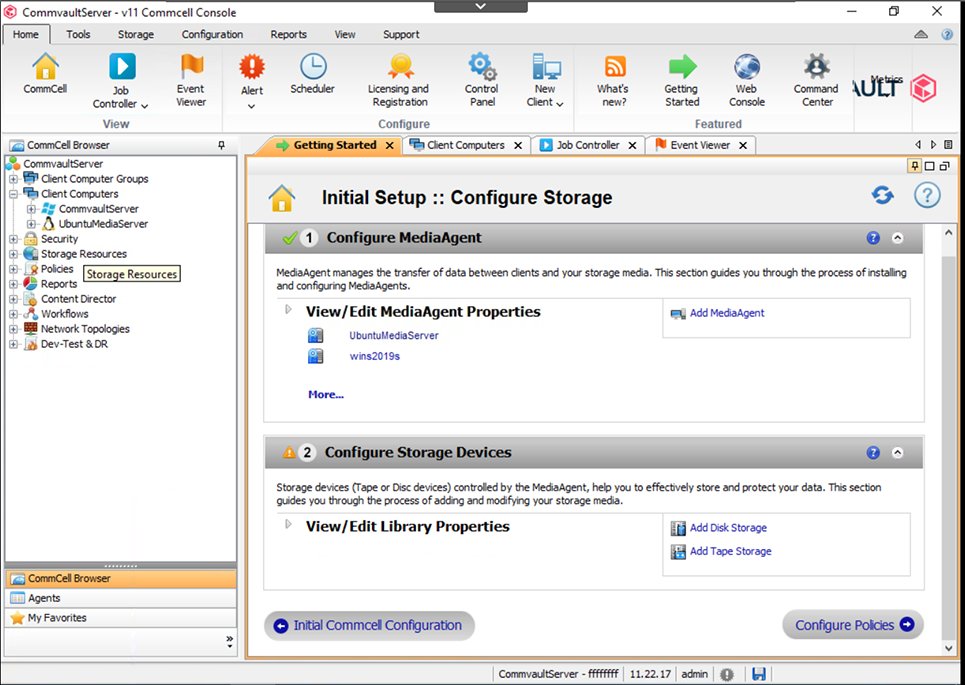
Task: Click the ribbon help question mark icon
Action: click(x=947, y=34)
